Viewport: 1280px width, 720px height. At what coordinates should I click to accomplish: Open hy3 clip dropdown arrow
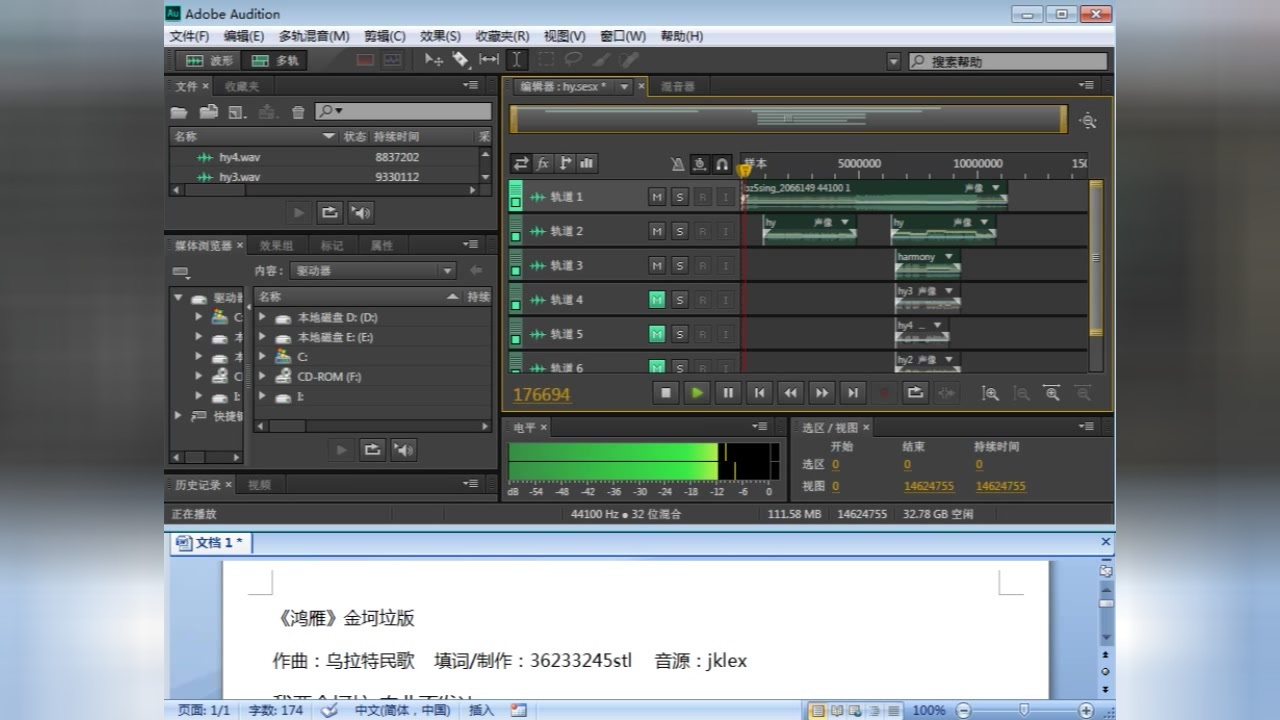click(x=948, y=291)
